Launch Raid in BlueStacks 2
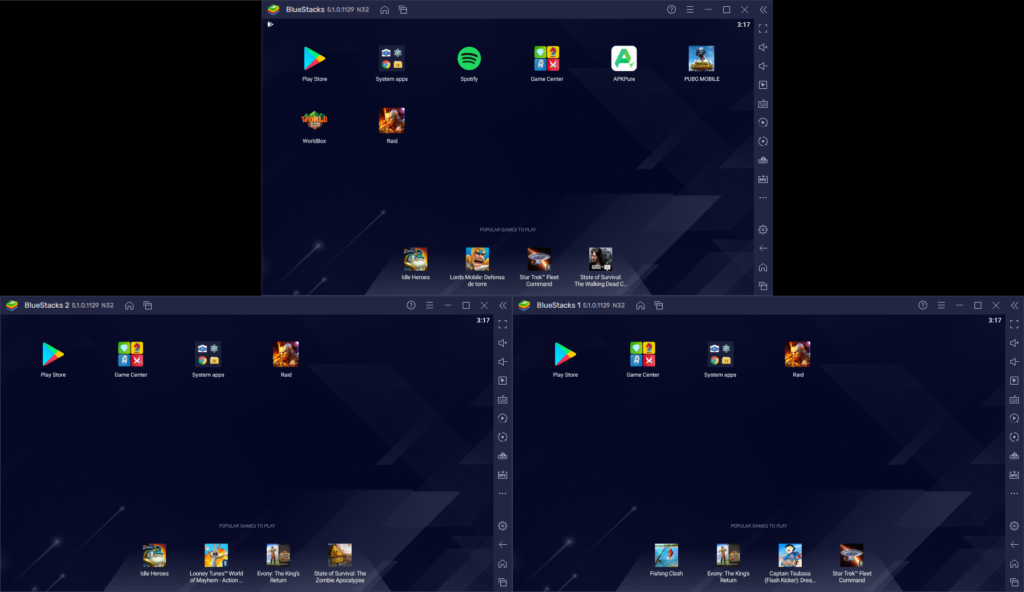 click(285, 352)
